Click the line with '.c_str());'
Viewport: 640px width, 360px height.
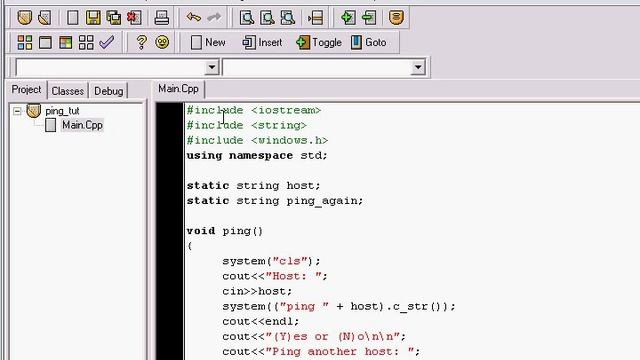coord(339,307)
